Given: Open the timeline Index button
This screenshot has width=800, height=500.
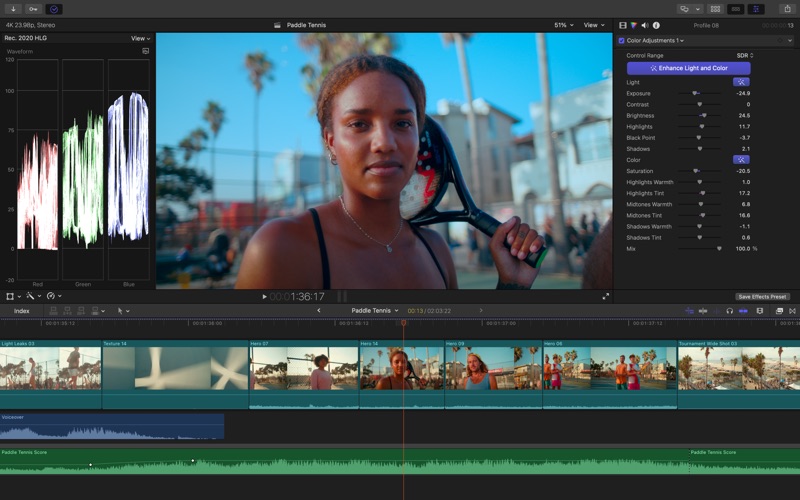Looking at the screenshot, I should pos(21,311).
